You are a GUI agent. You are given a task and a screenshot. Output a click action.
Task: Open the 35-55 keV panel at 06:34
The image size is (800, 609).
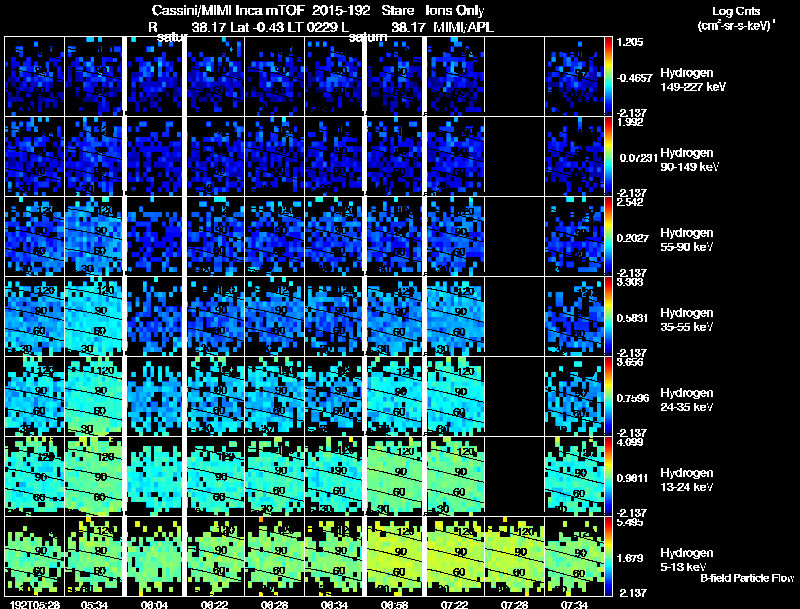click(335, 317)
